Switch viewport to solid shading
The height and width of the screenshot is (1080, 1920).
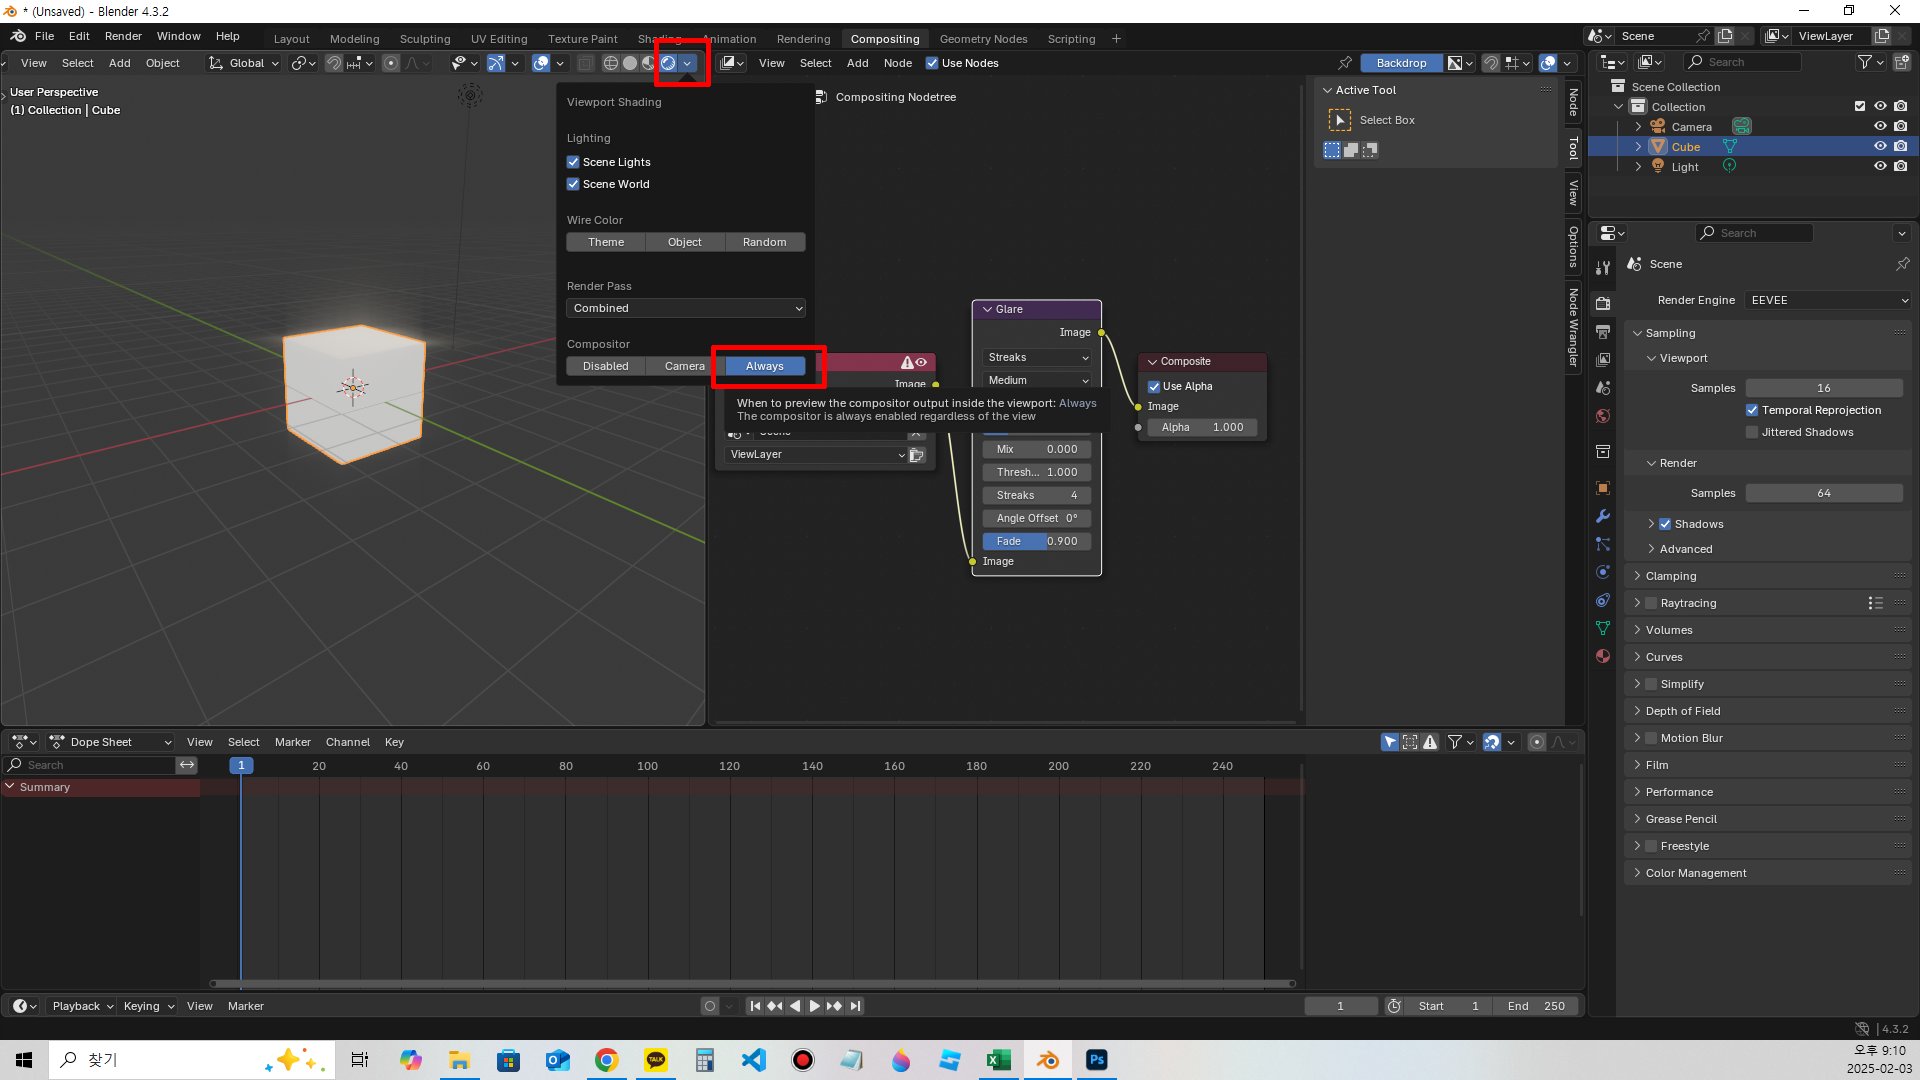[630, 63]
